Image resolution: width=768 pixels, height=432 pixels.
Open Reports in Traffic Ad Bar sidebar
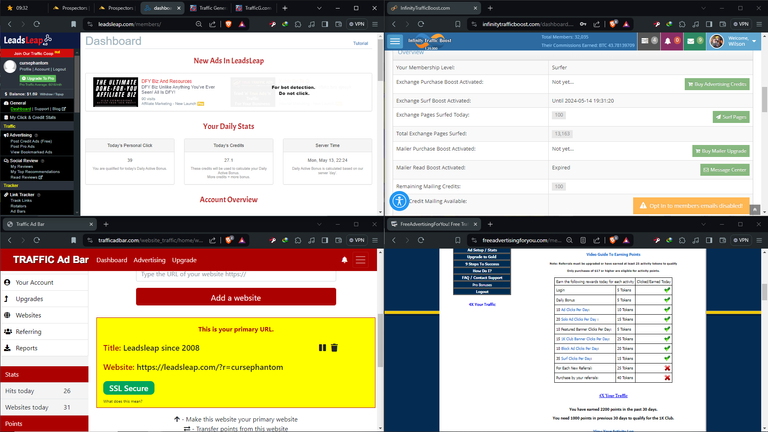pyautogui.click(x=26, y=348)
